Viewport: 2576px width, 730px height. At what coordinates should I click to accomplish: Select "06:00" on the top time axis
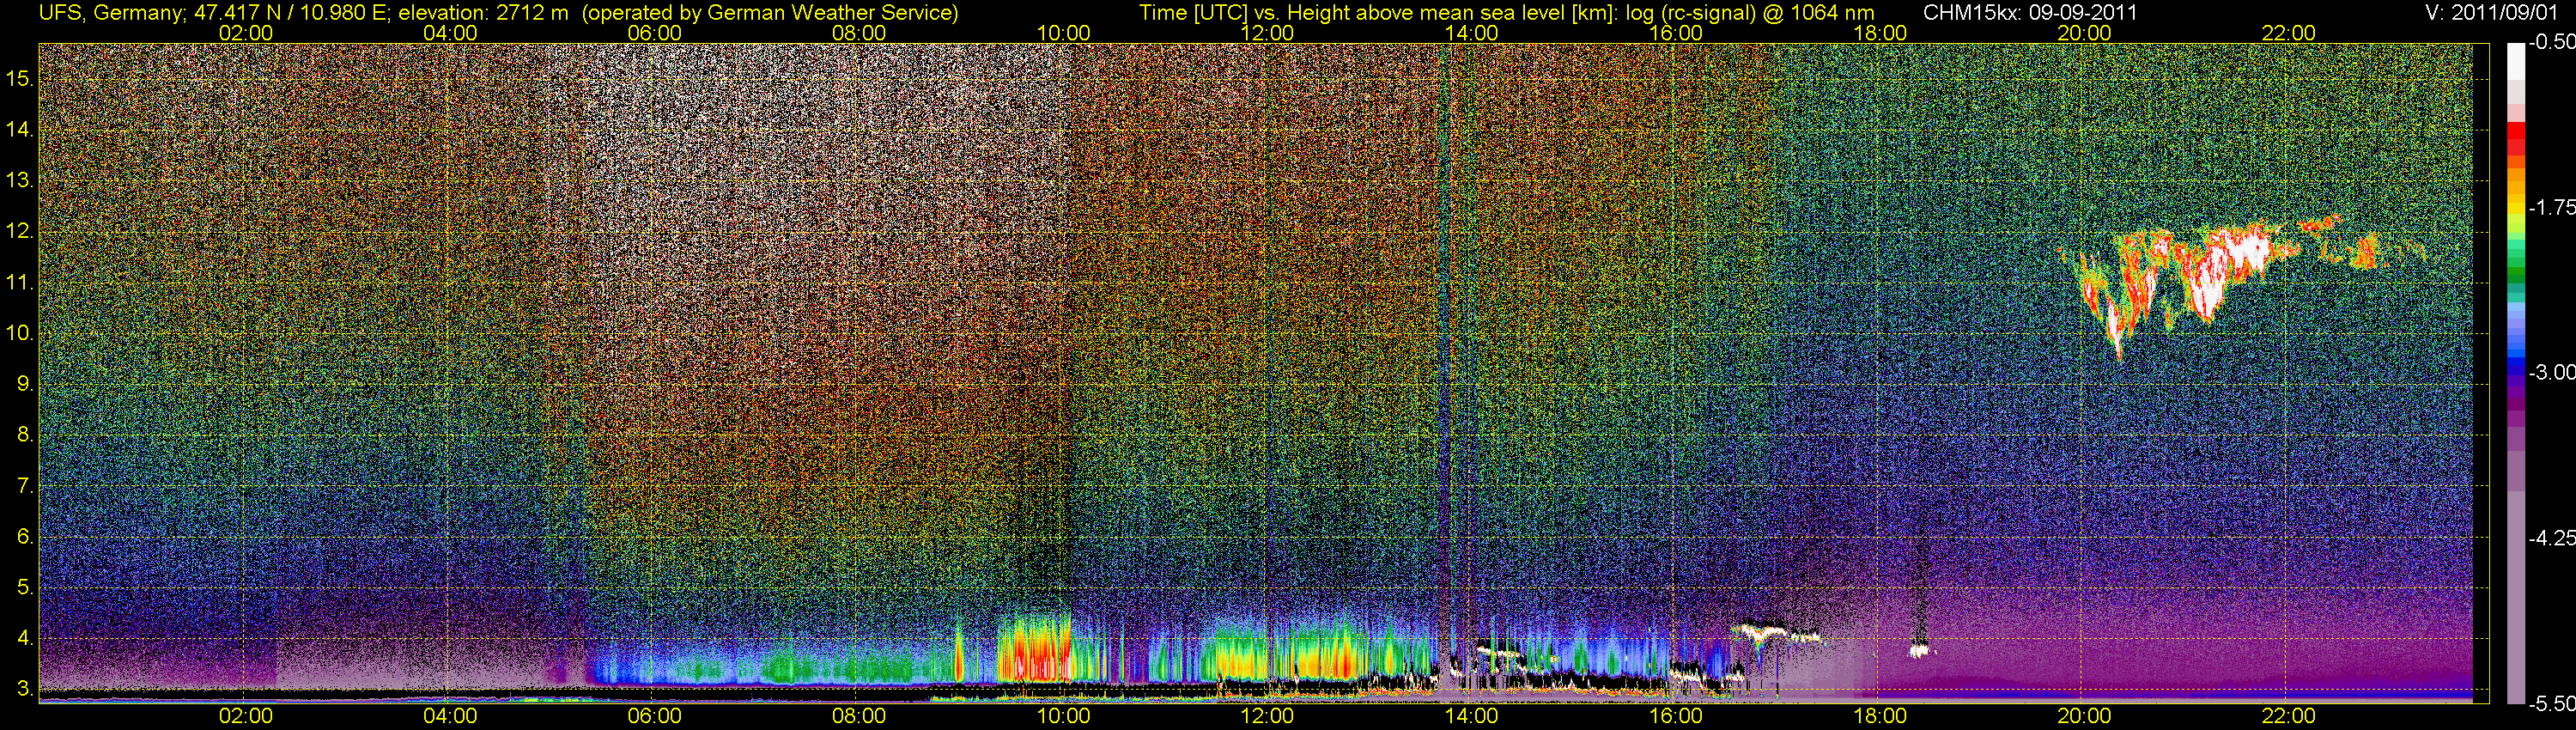654,33
